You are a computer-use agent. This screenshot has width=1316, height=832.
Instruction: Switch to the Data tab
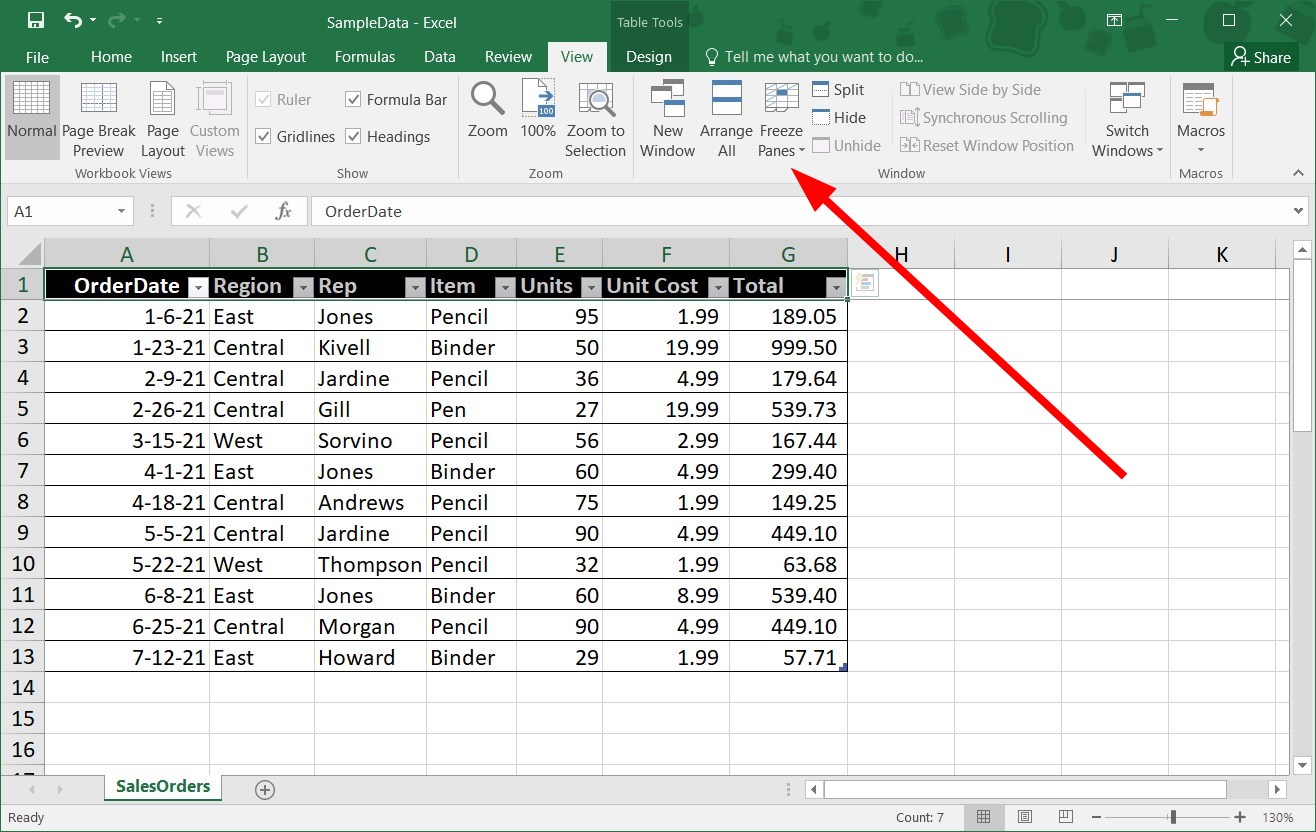[439, 57]
